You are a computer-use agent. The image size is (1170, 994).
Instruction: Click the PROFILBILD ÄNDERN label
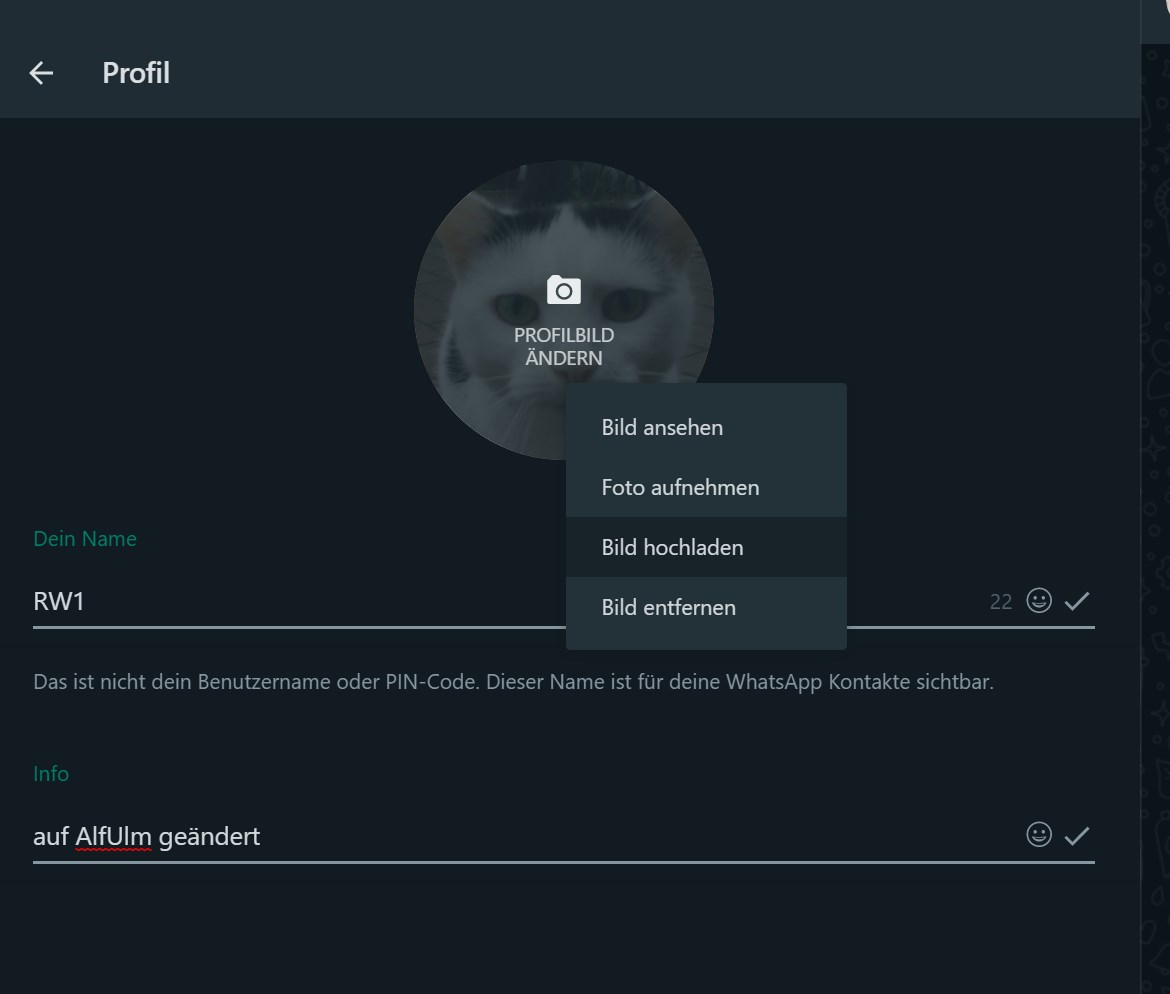click(563, 346)
